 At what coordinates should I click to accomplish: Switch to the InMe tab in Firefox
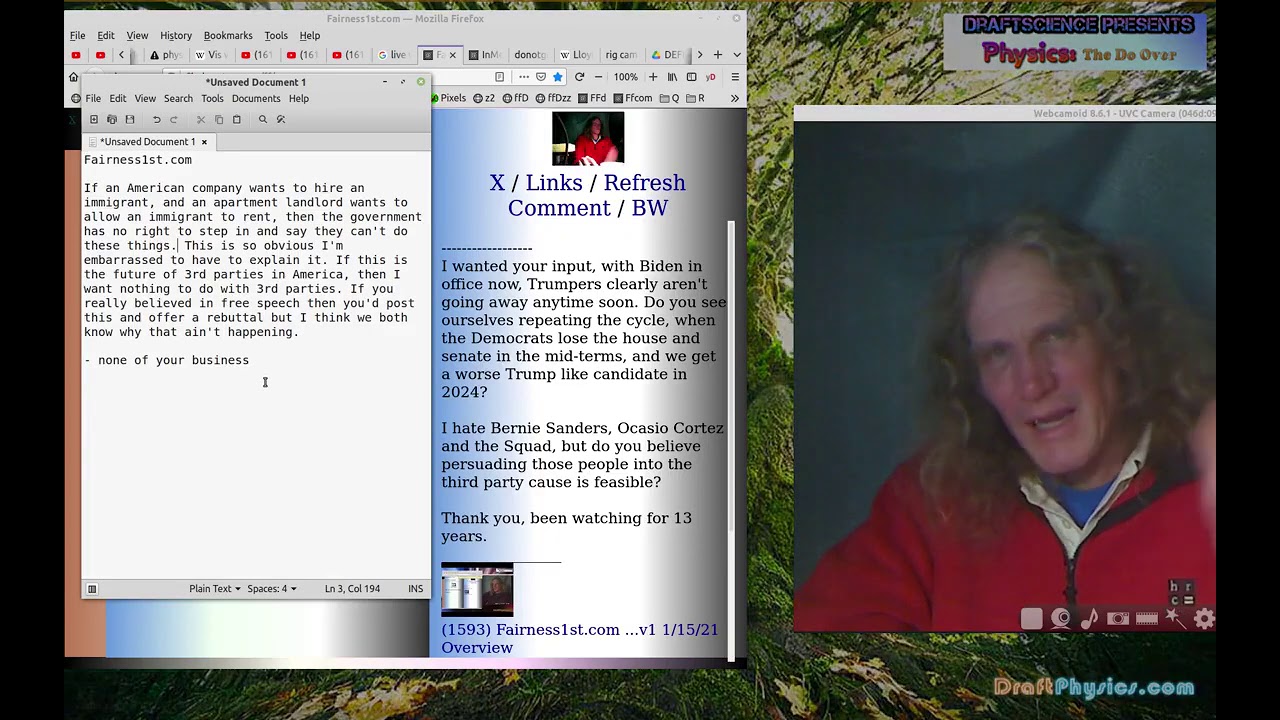click(x=486, y=55)
